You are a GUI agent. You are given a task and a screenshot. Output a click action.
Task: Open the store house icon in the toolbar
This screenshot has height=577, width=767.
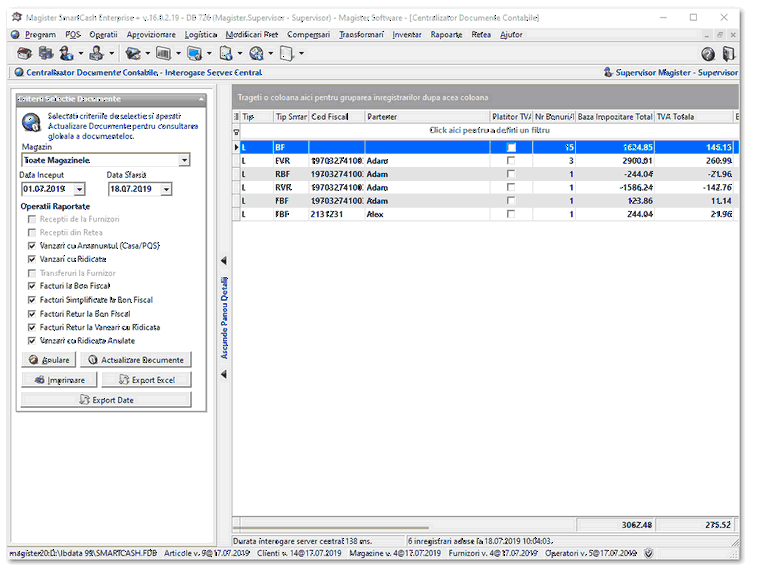click(x=24, y=53)
